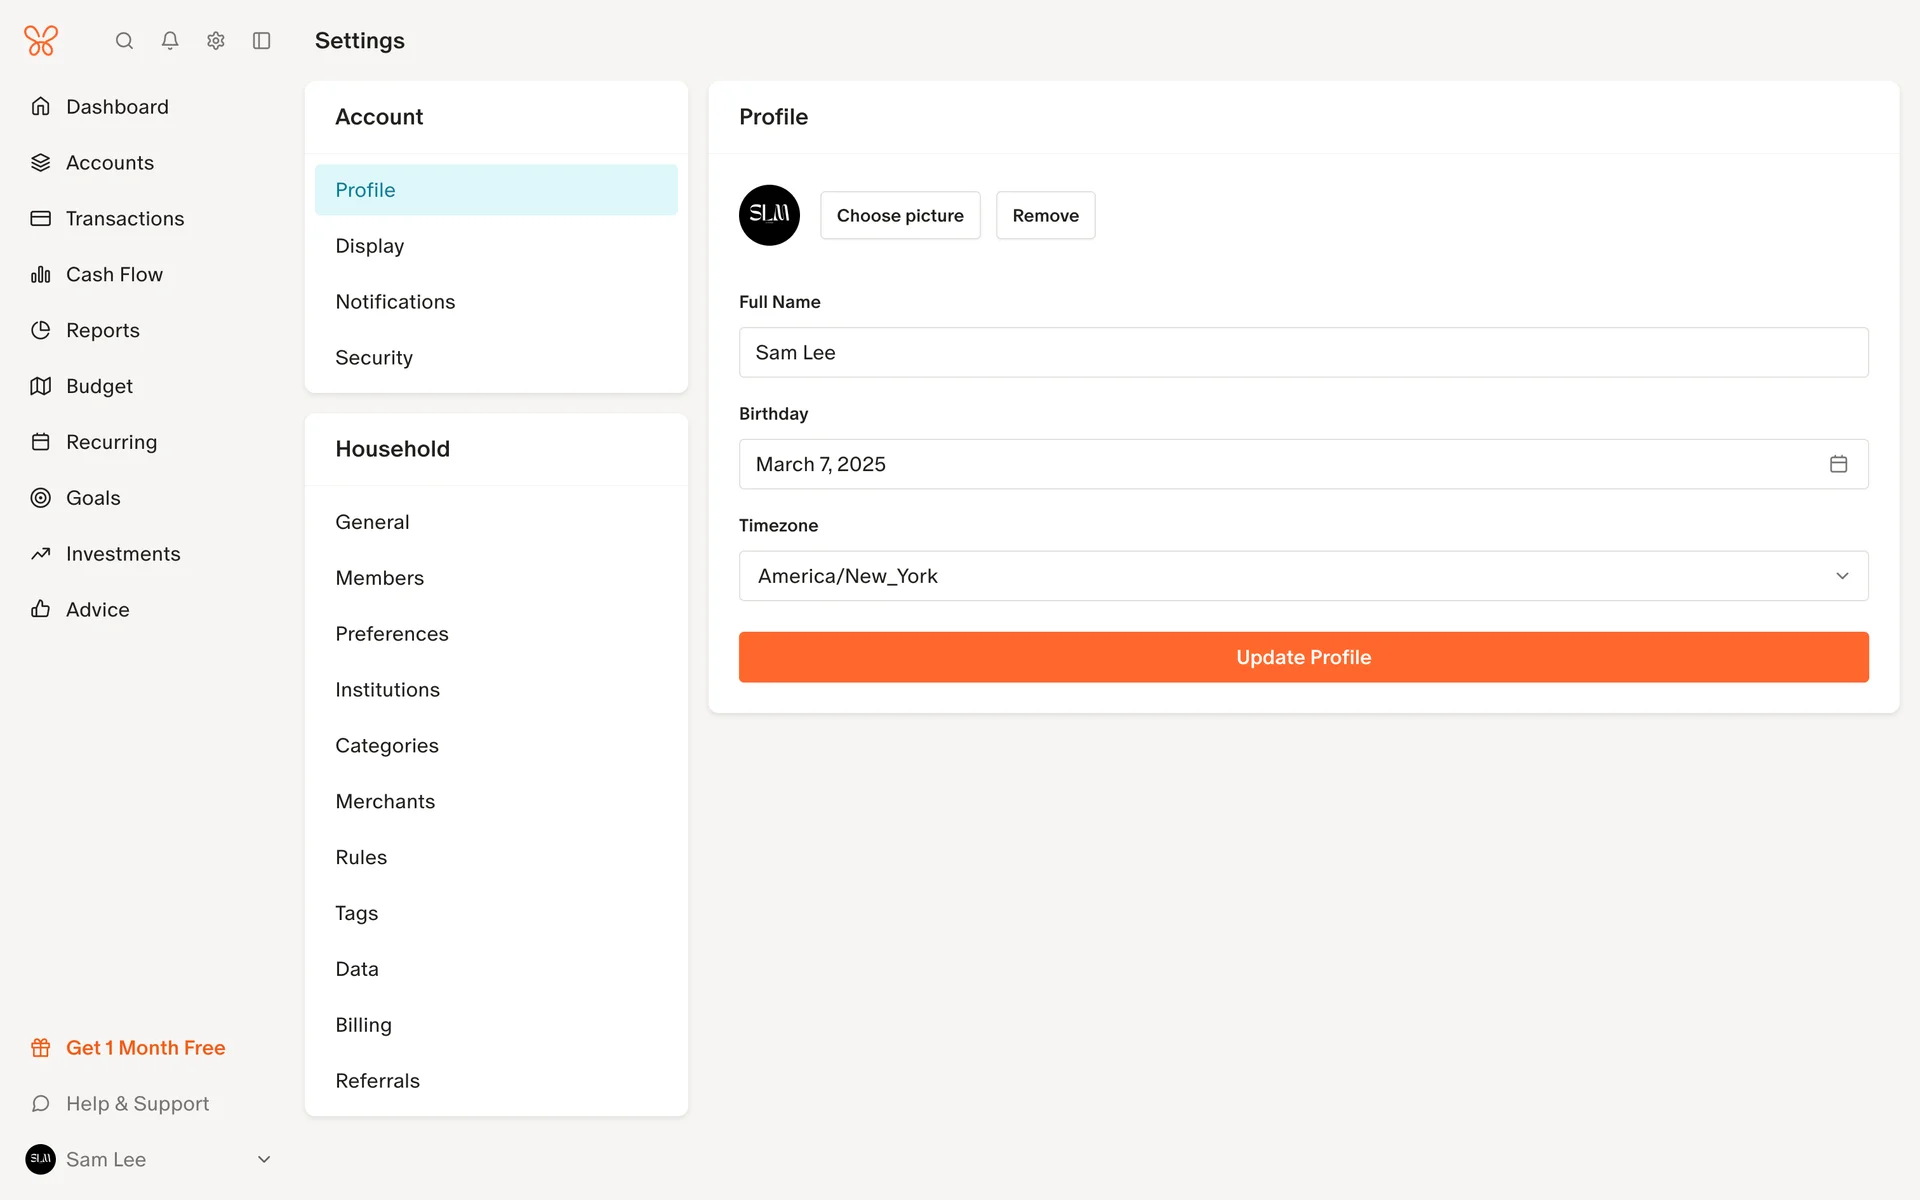Switch to the Security settings tab
1920x1200 pixels.
coord(374,358)
